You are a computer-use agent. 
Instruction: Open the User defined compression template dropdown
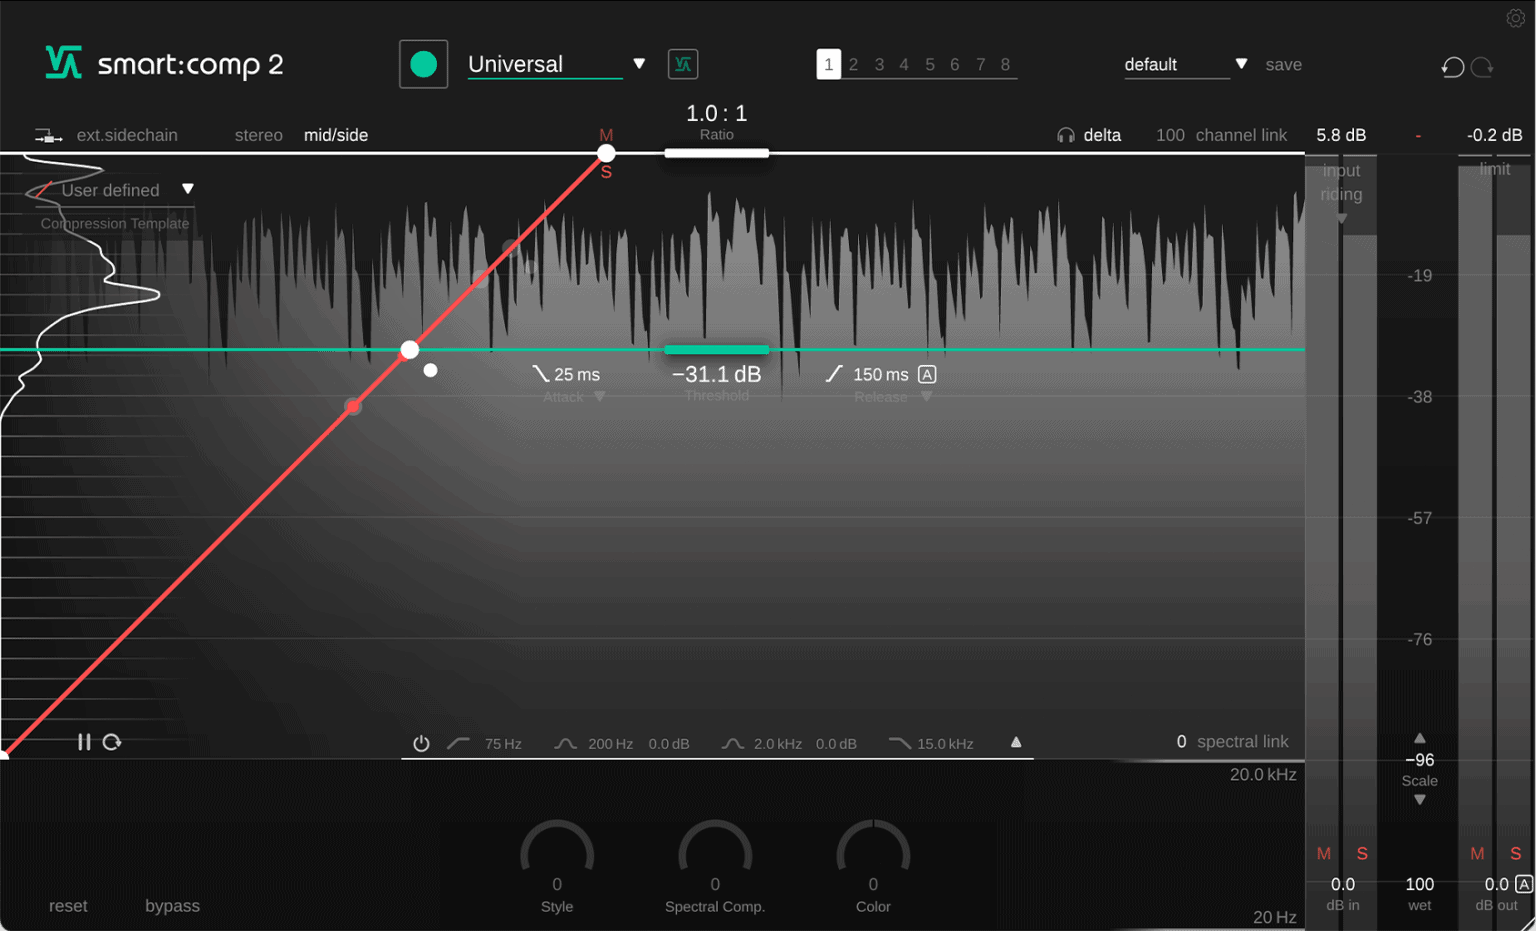pos(188,189)
